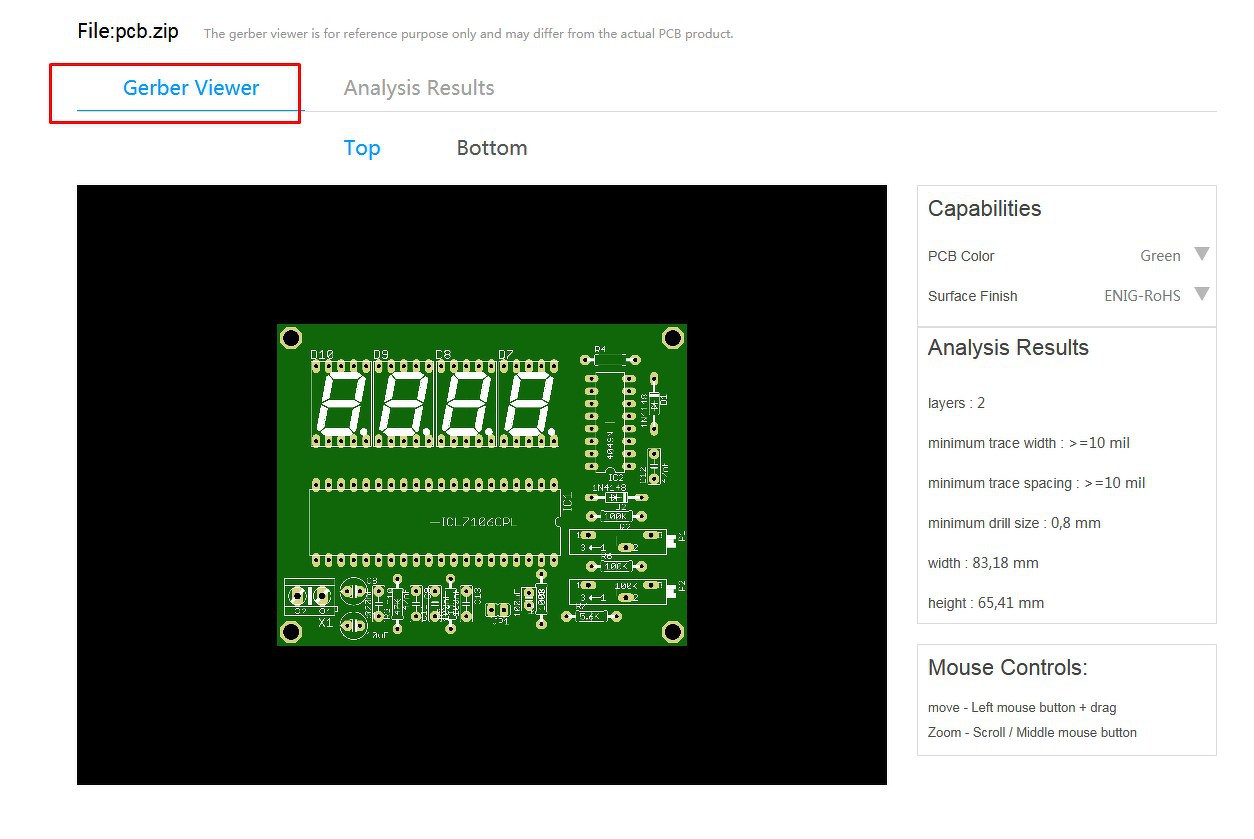
Task: Expand the PCB Color dropdown arrow
Action: point(1202,254)
